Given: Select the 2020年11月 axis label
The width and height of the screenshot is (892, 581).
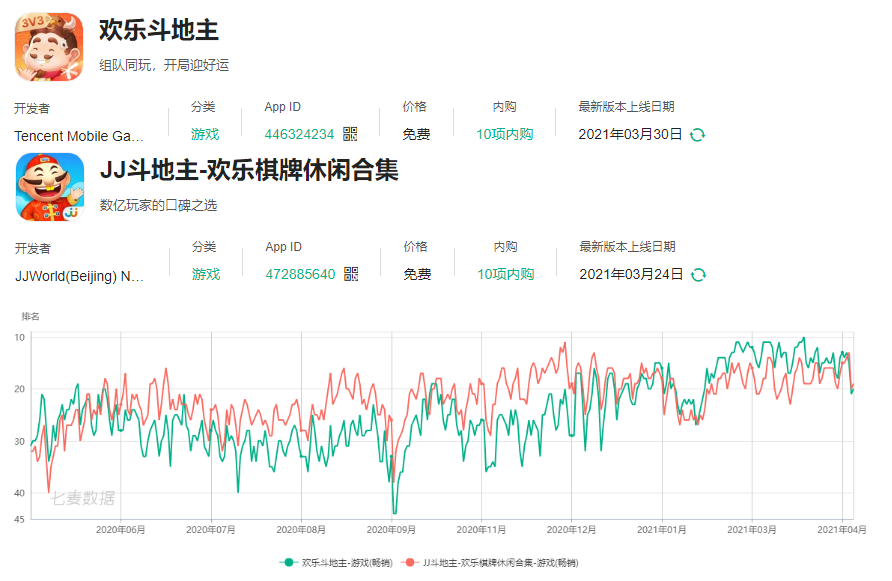Looking at the screenshot, I should click(481, 530).
